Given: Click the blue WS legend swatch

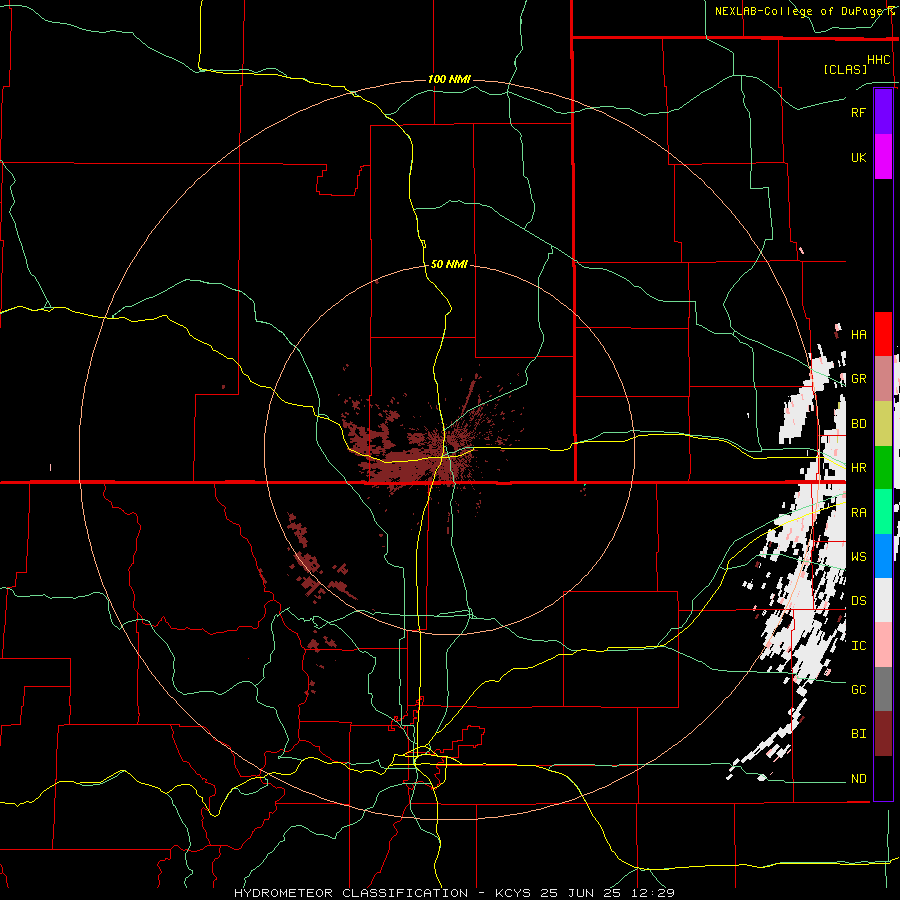Looking at the screenshot, I should (x=883, y=556).
